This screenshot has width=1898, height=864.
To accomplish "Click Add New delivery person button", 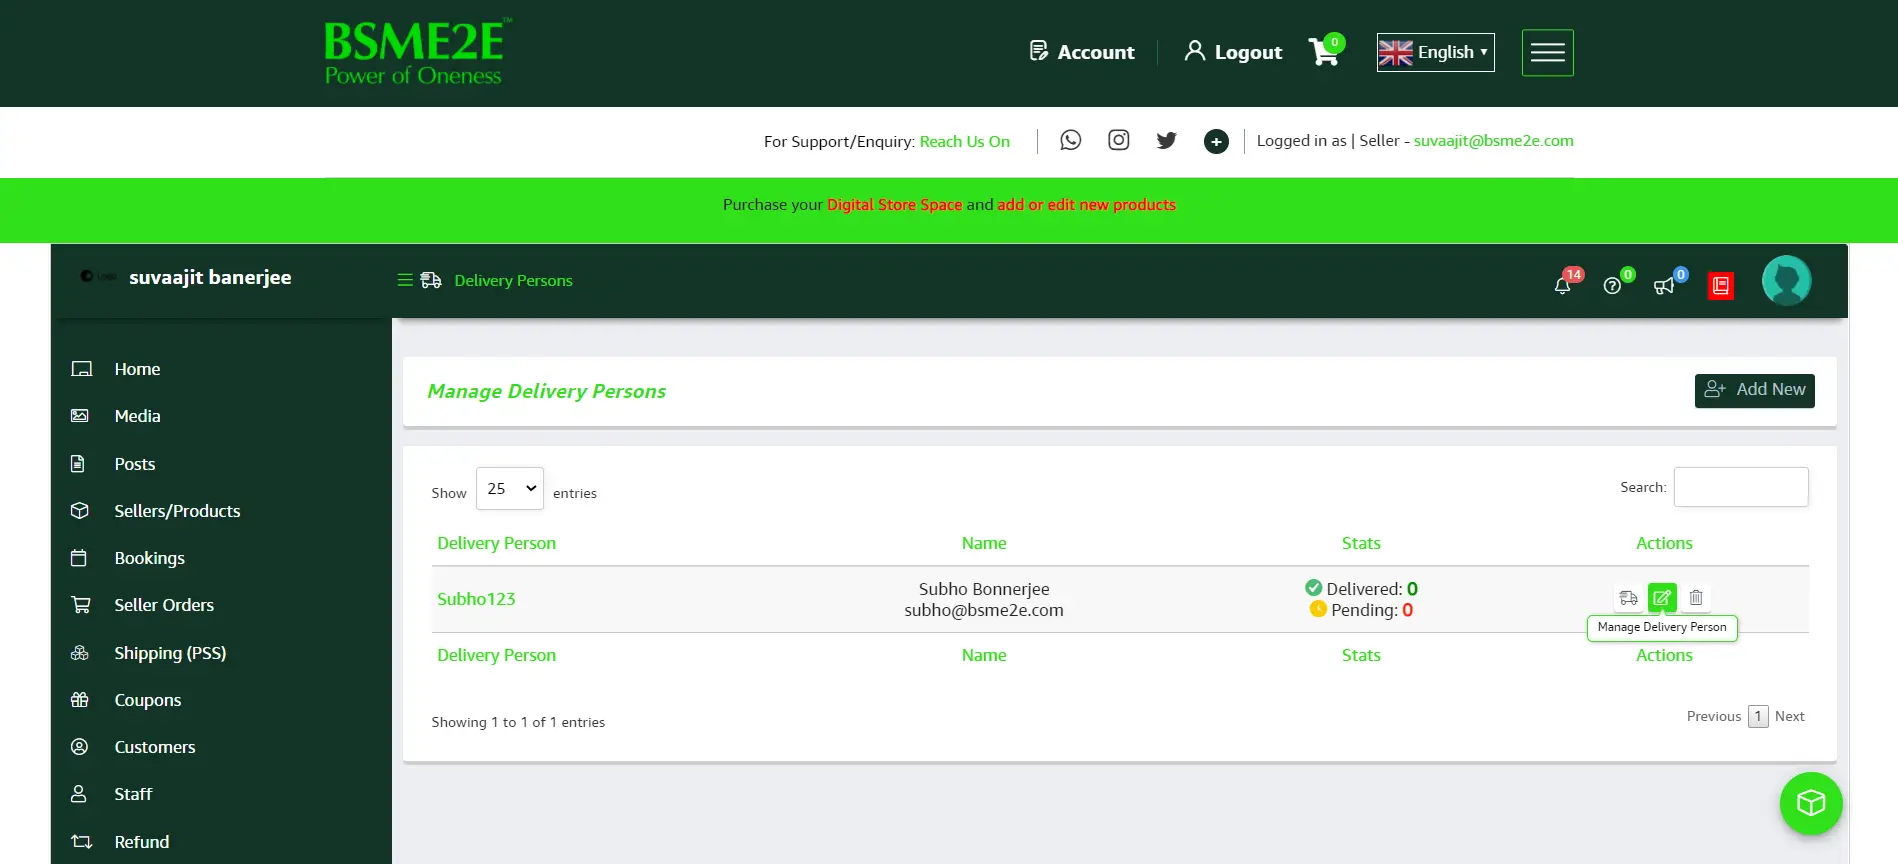I will click(1754, 390).
